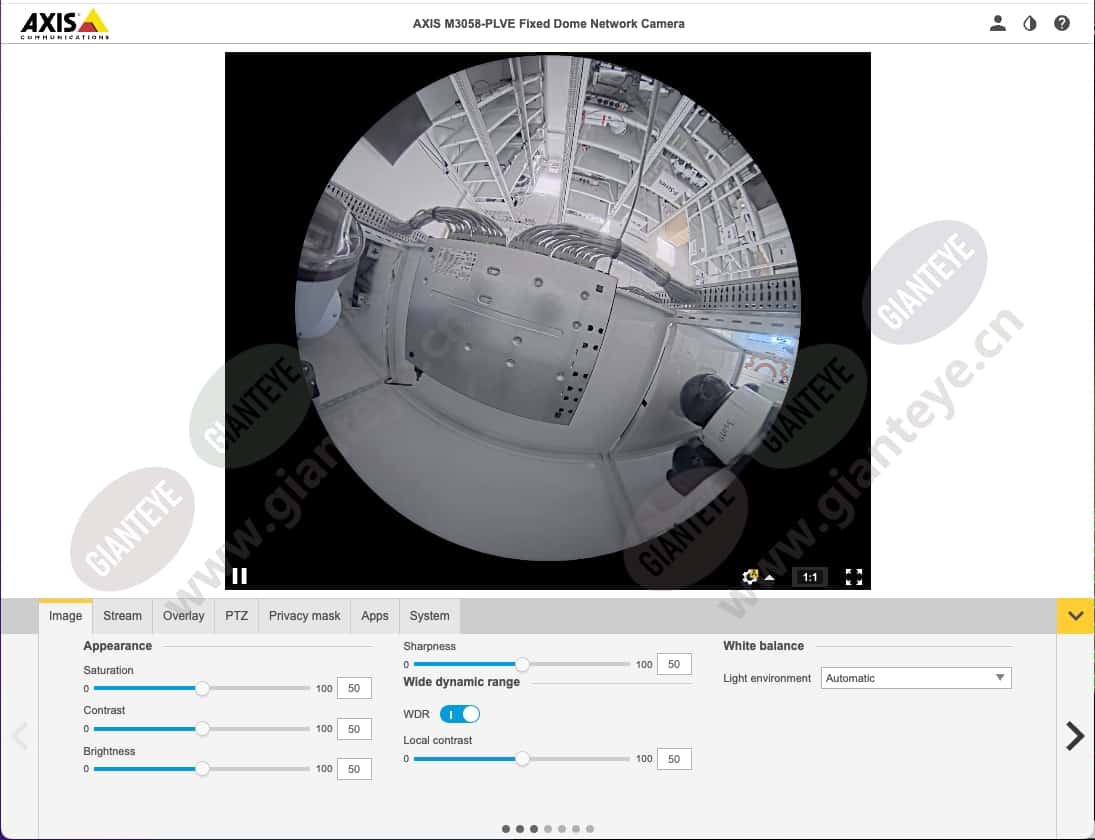The image size is (1095, 840).
Task: Click the Saturation value field
Action: (x=354, y=688)
